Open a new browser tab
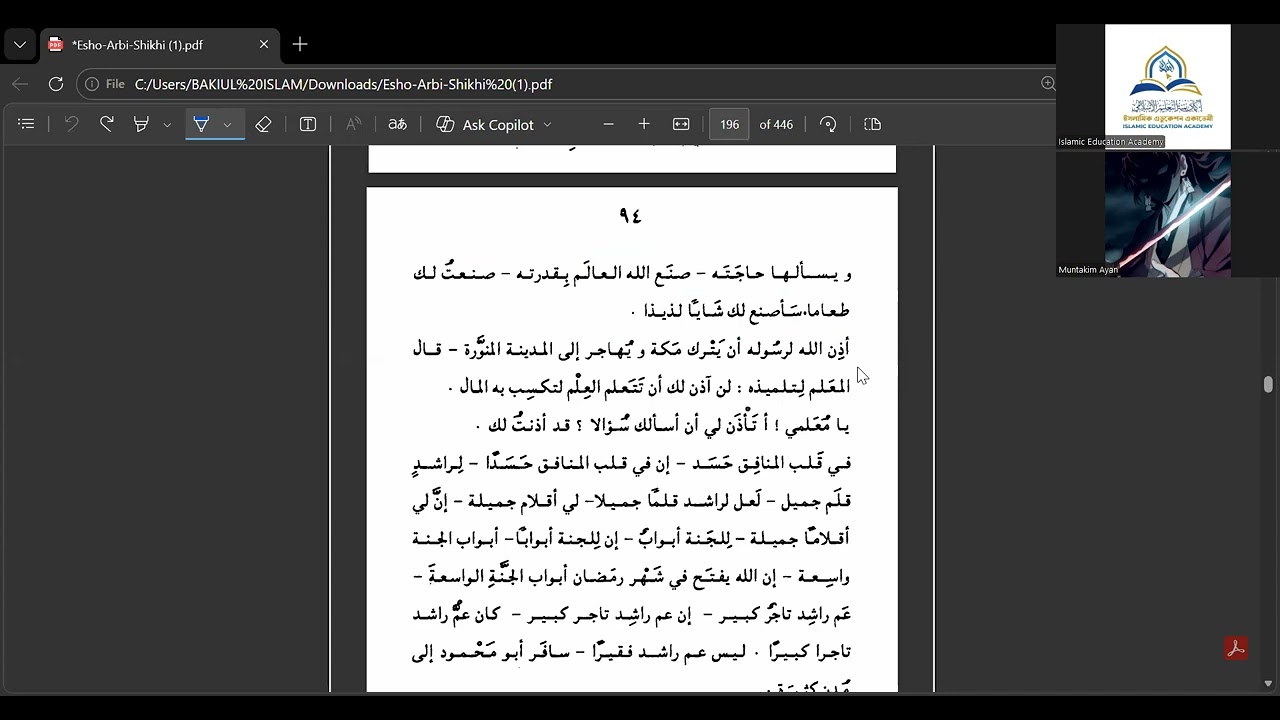 (300, 45)
